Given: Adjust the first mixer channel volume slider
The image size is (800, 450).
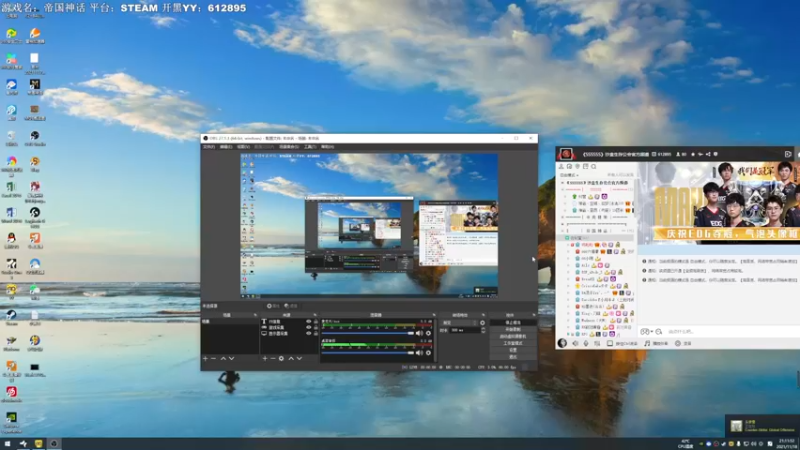Looking at the screenshot, I should point(367,333).
